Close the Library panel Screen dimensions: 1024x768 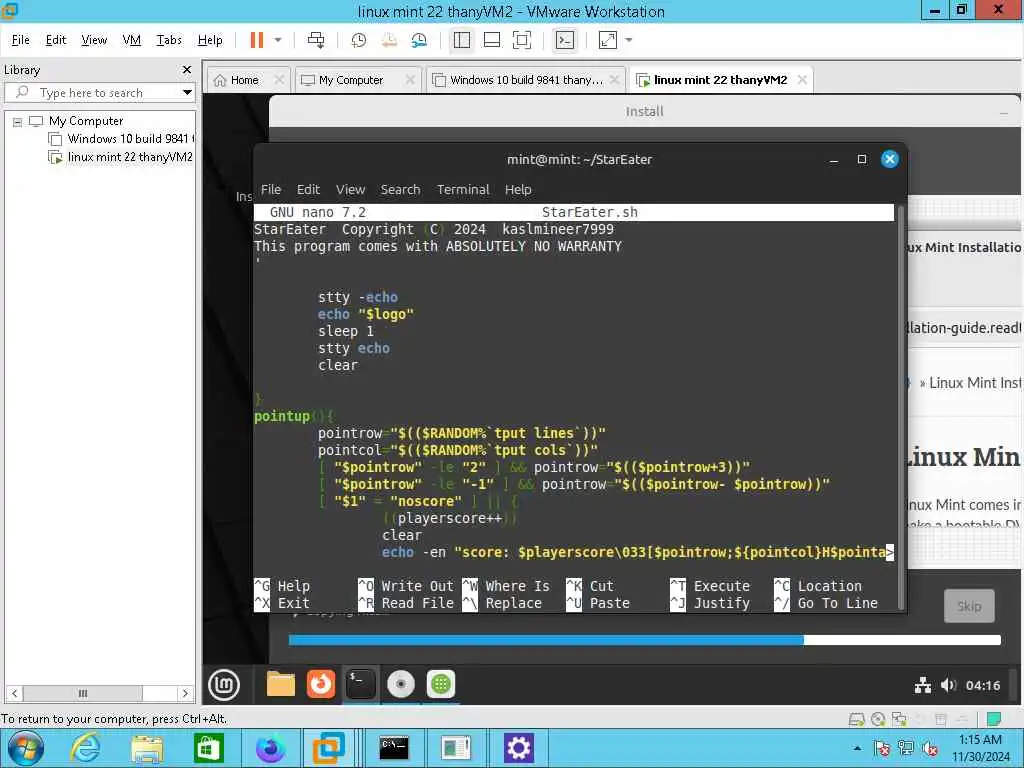point(187,69)
